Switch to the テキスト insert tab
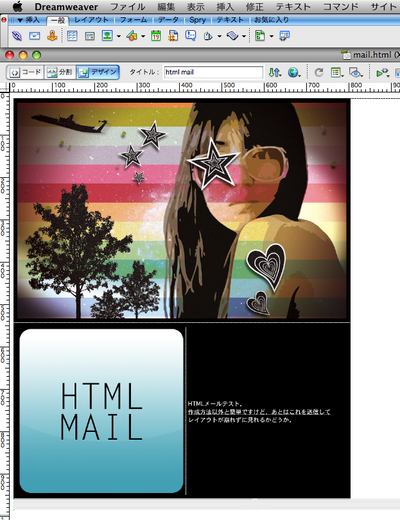Screen dimensions: 400x520 (x=230, y=20)
